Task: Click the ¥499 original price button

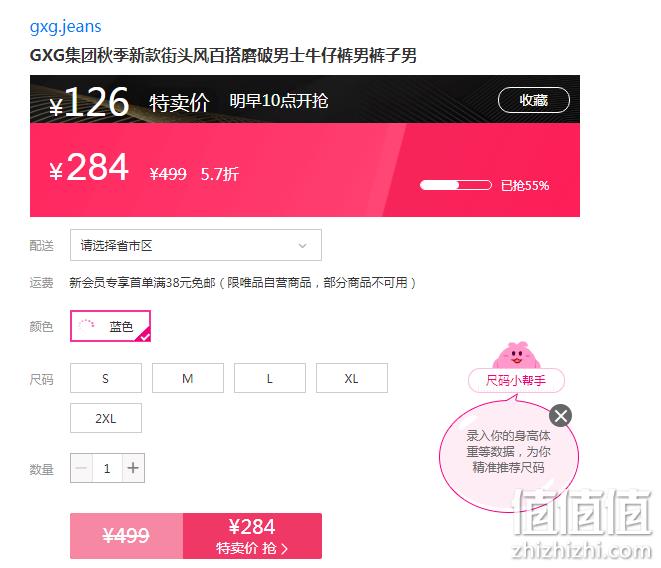Action: (x=126, y=536)
